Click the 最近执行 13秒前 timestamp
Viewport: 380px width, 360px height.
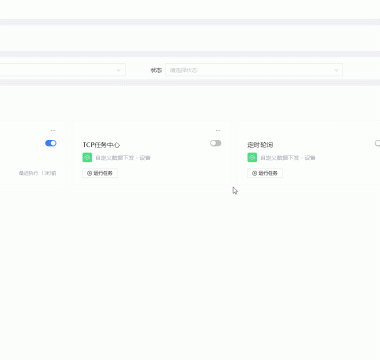click(x=37, y=173)
